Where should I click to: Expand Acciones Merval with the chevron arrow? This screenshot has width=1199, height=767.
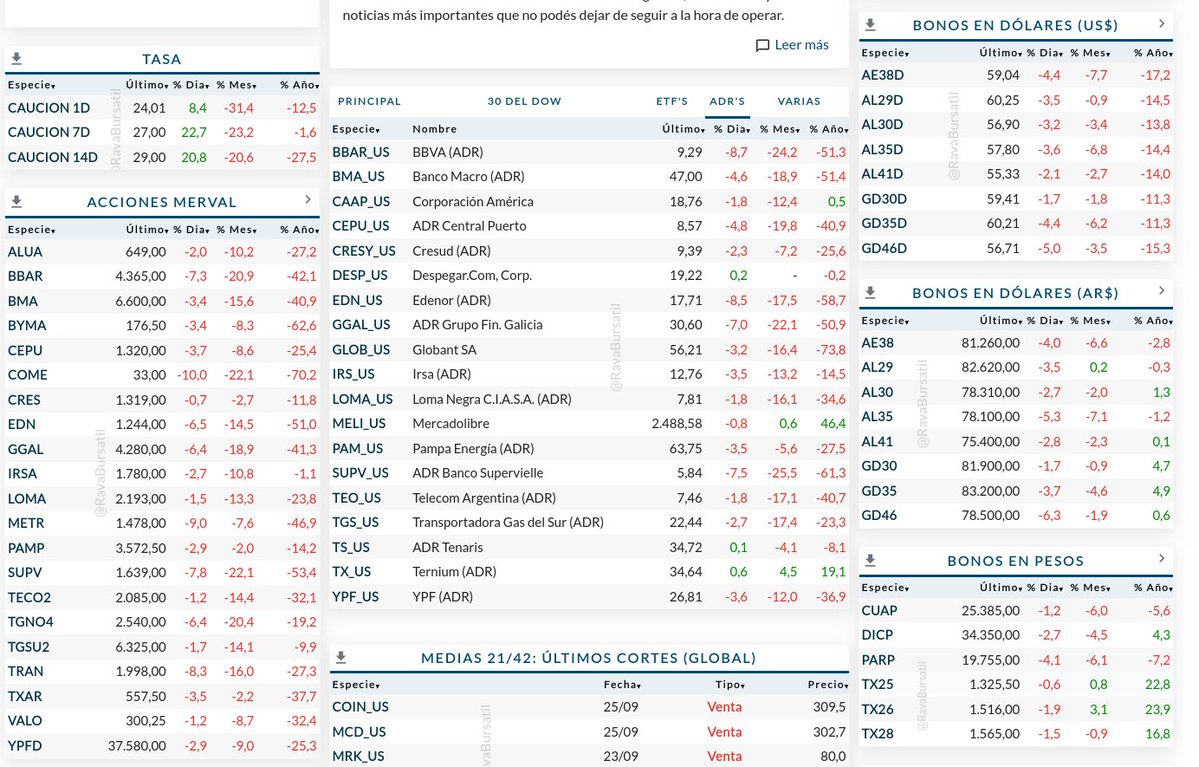[308, 200]
